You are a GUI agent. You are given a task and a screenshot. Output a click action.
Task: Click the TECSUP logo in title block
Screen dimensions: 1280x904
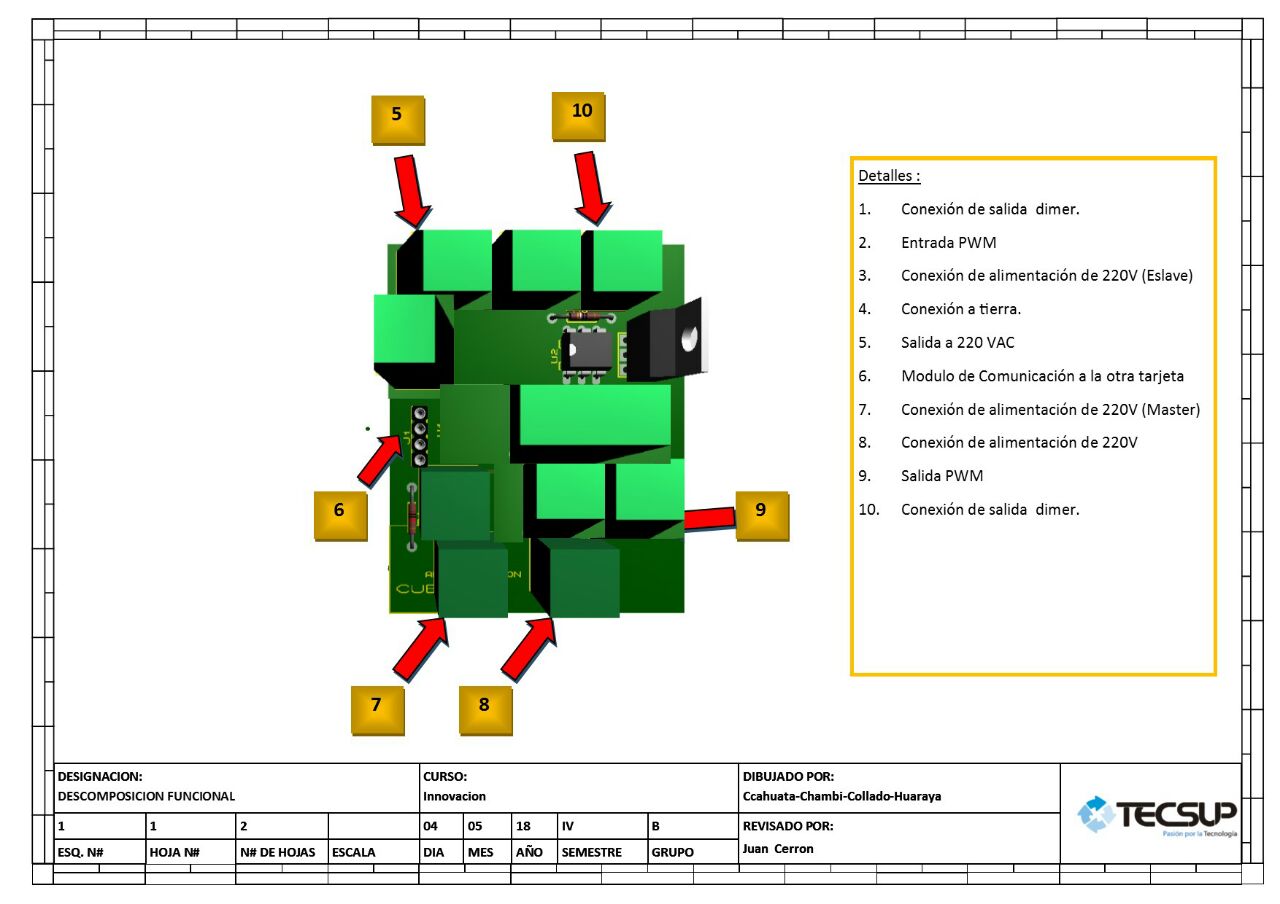pyautogui.click(x=1157, y=815)
